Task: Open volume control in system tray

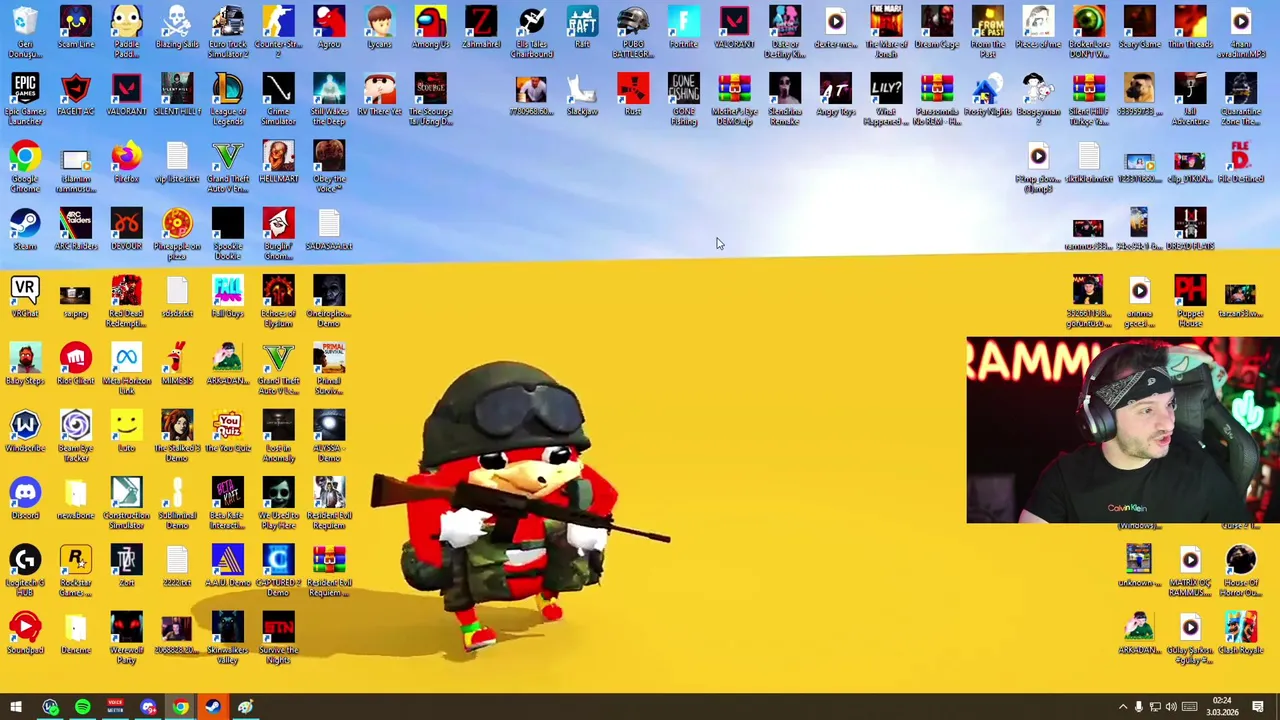Action: [1171, 707]
